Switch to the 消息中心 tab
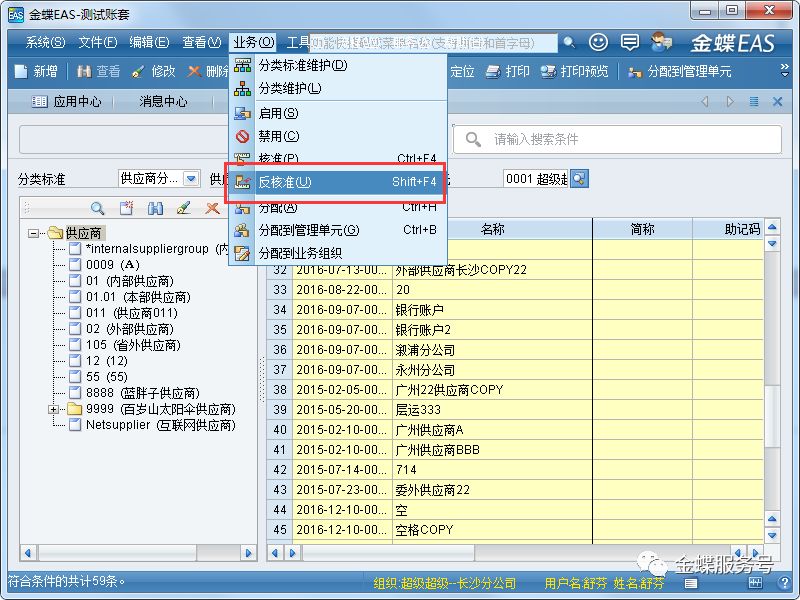The image size is (800, 600). tap(162, 102)
